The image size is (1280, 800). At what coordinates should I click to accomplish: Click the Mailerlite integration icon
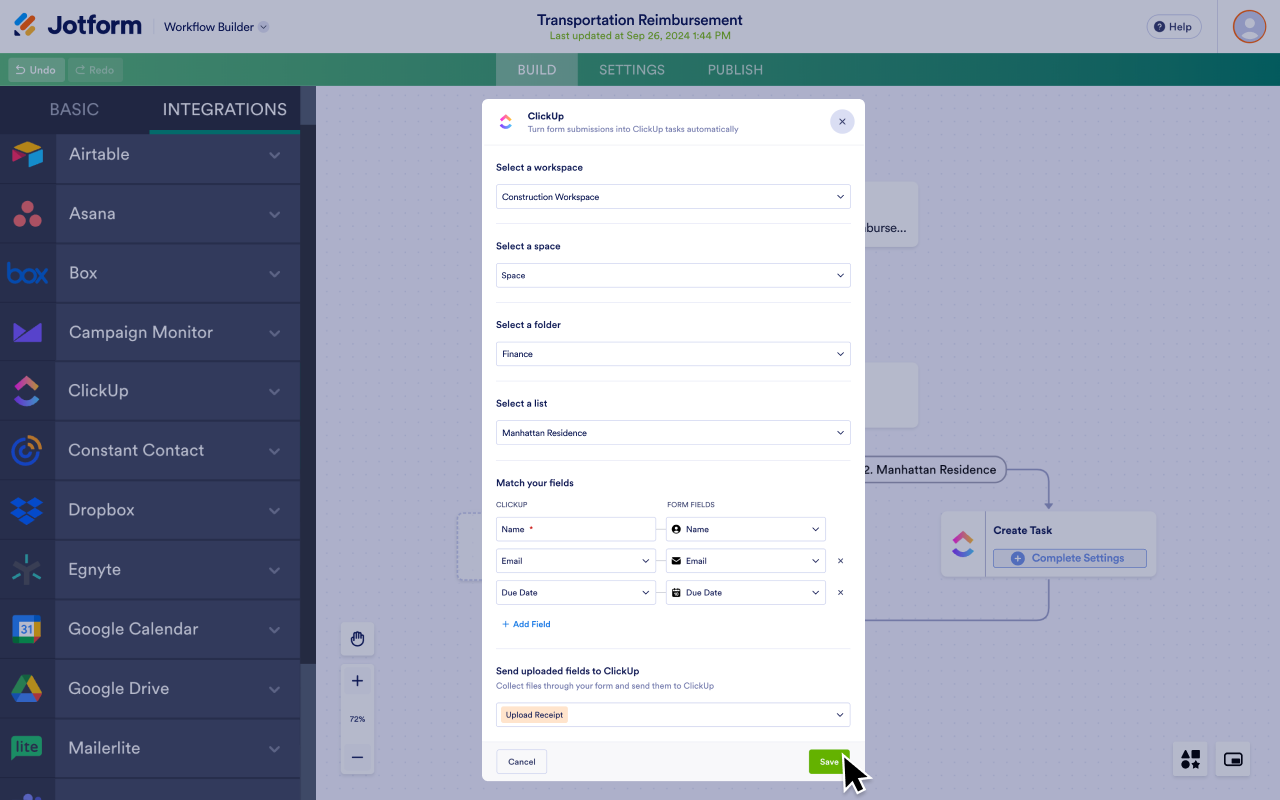tap(27, 748)
